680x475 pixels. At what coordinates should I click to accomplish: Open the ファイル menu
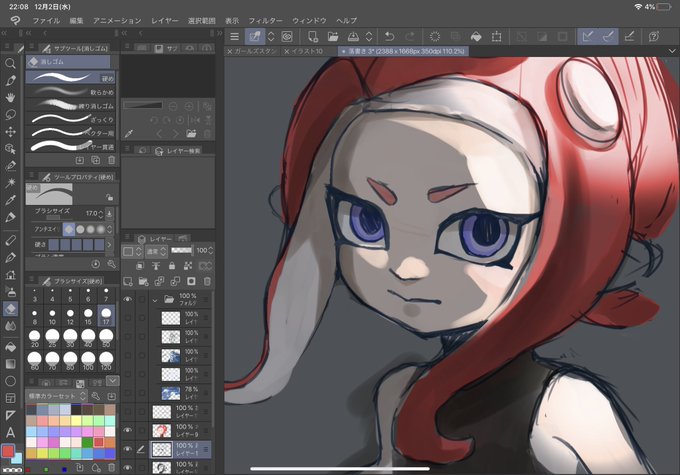click(46, 20)
